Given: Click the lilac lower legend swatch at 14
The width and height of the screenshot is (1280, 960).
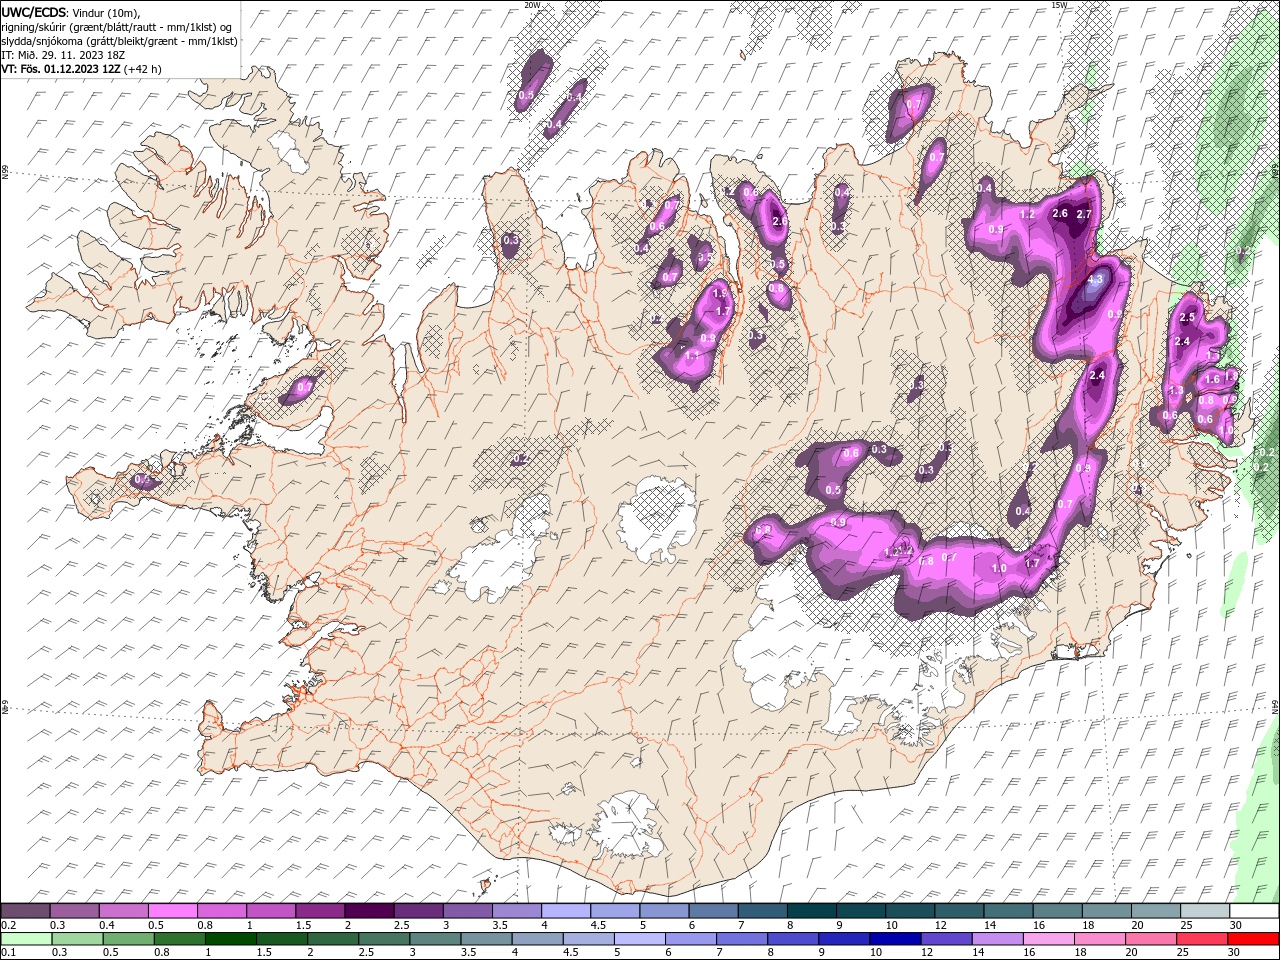Looking at the screenshot, I should point(997,938).
